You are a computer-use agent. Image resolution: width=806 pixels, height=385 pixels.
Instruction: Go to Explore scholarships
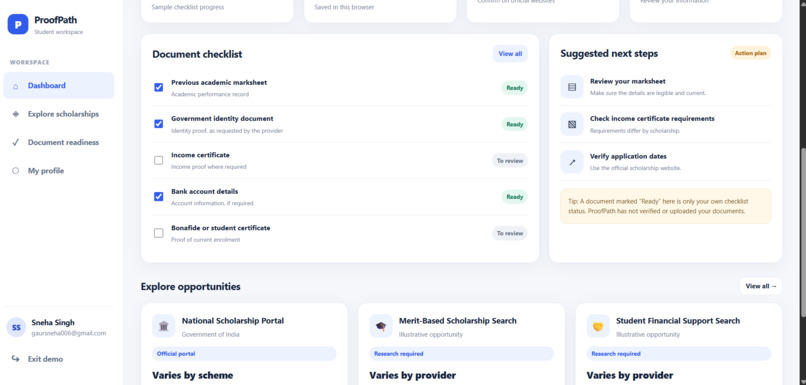tap(59, 114)
